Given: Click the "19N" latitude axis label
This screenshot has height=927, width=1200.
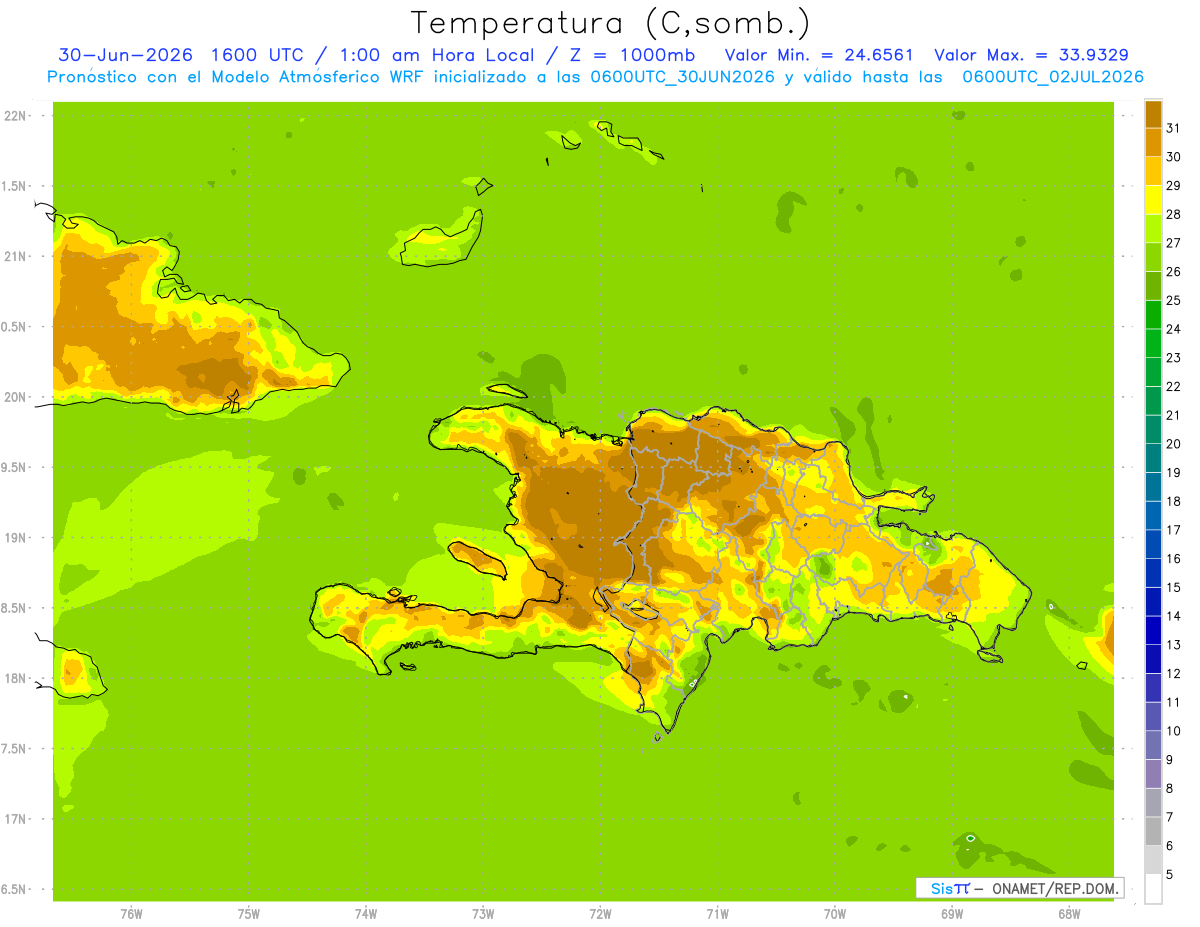Looking at the screenshot, I should 15,538.
